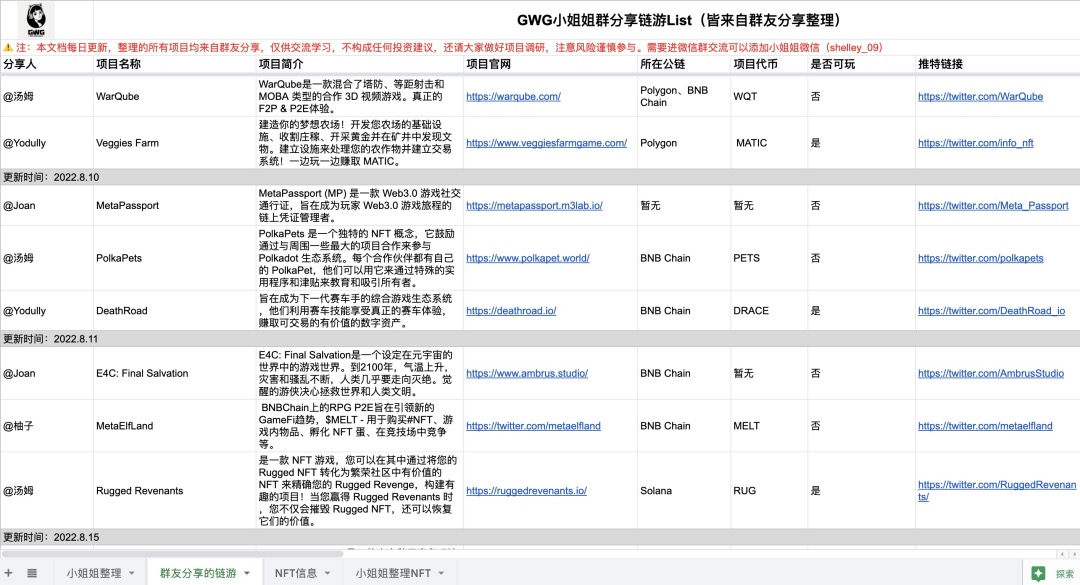This screenshot has width=1080, height=585.
Task: Click the @柚子 sharer cell
Action: coord(47,426)
